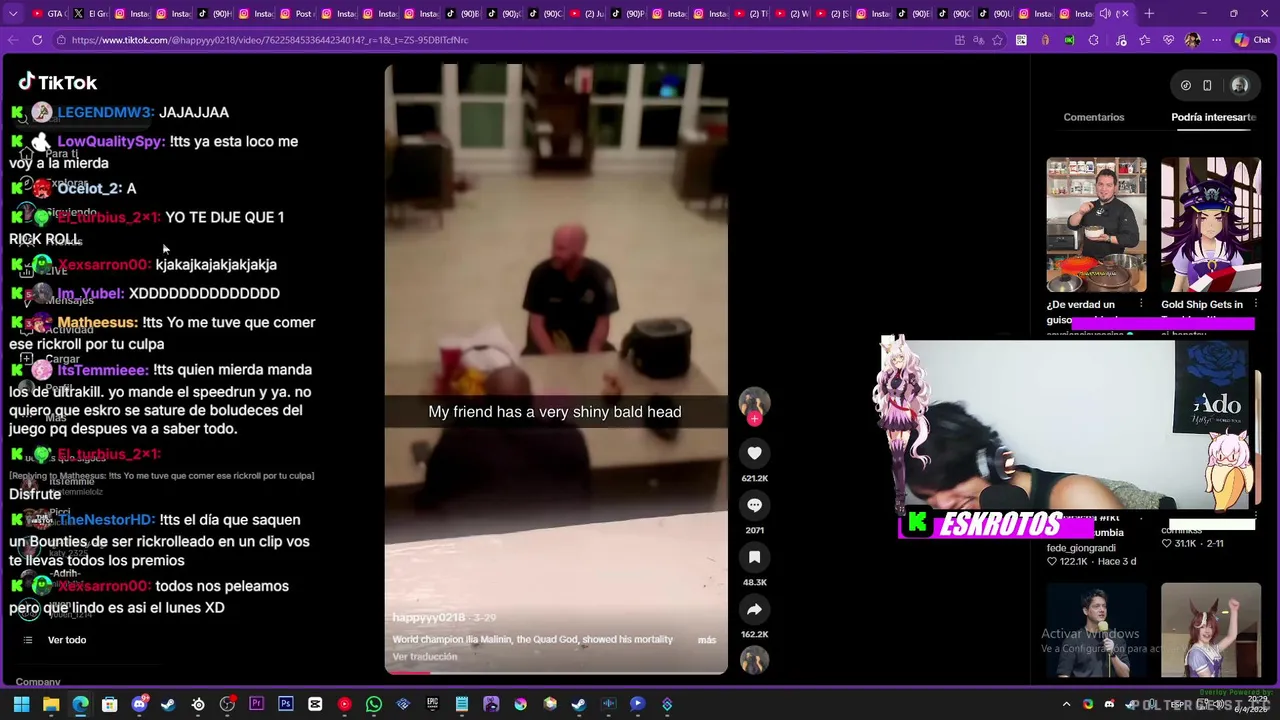Close the active TikTok tab
Screen dimensions: 1280x720
(x=1125, y=14)
